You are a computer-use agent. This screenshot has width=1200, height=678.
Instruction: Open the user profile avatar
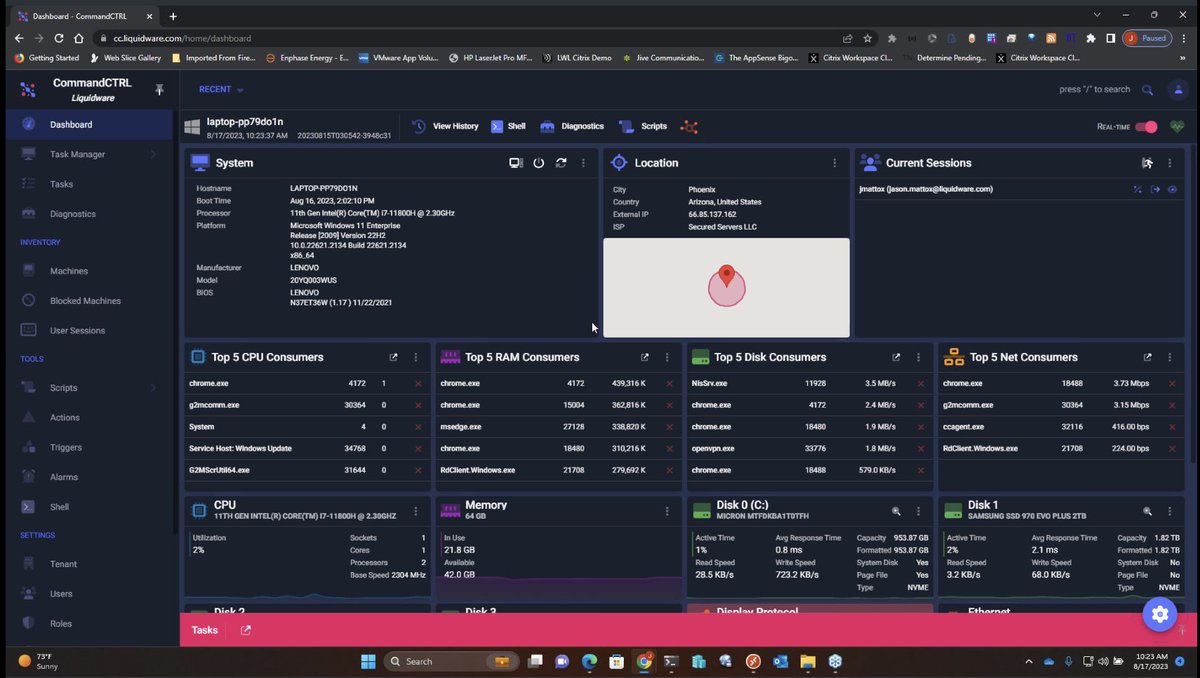pyautogui.click(x=1178, y=90)
